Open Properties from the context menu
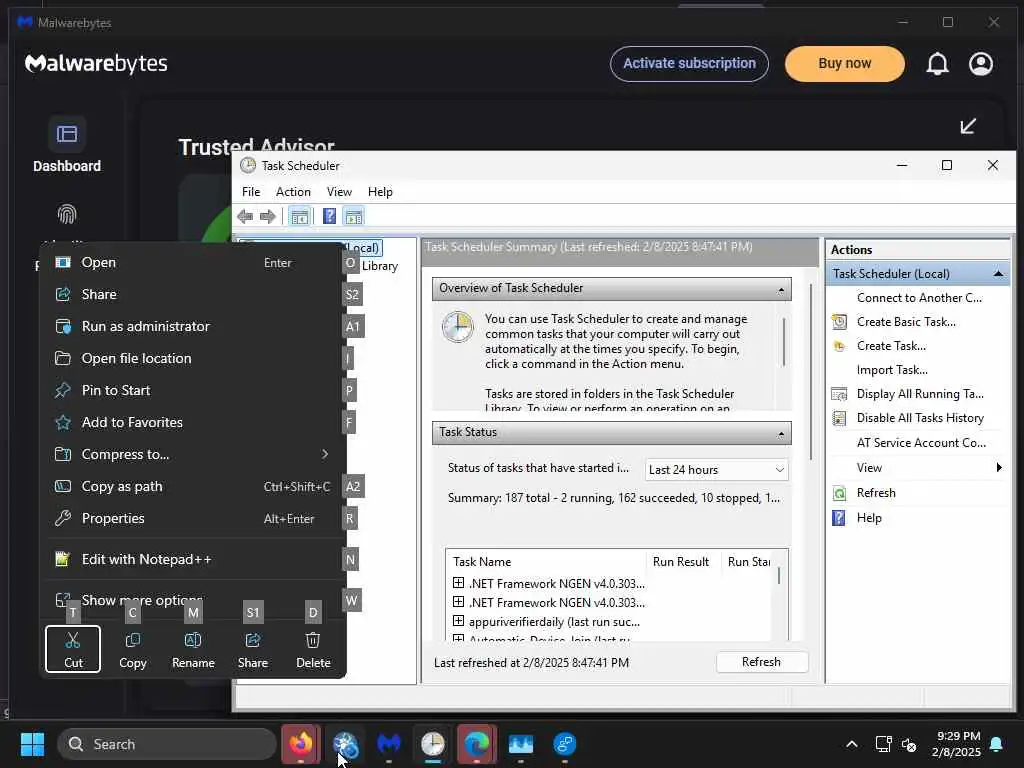Viewport: 1024px width, 768px height. coord(193,519)
